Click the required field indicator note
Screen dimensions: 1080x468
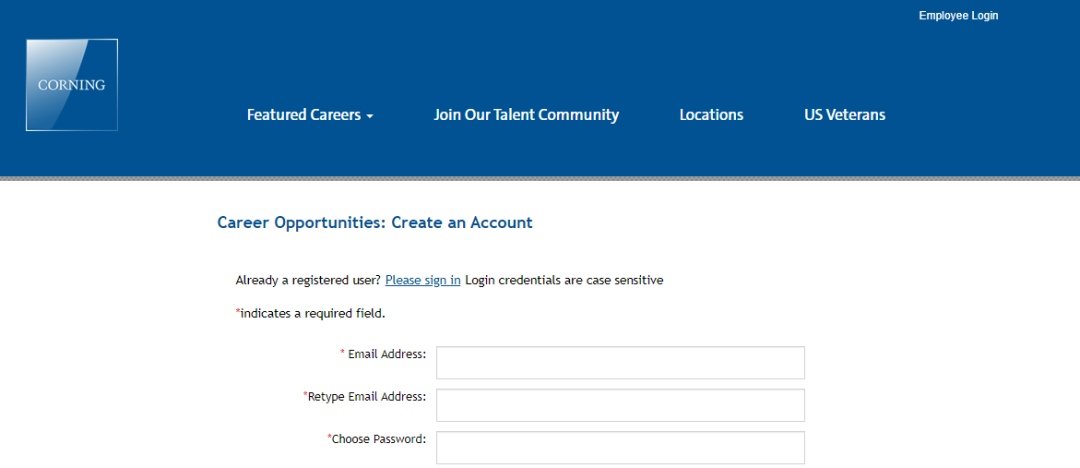tap(311, 314)
